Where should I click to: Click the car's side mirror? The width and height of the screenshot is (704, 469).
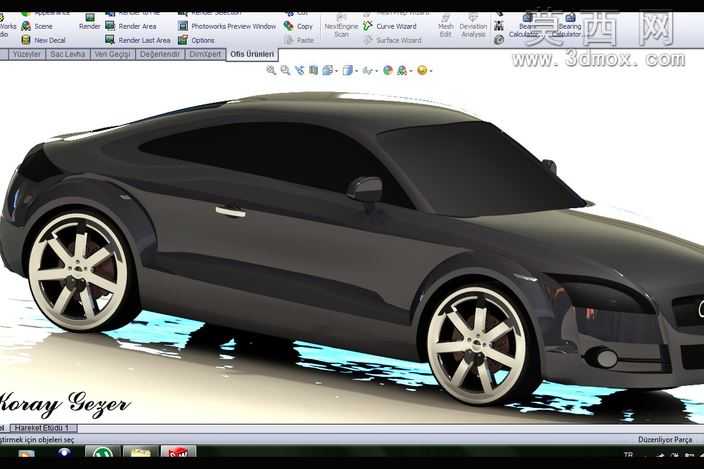[365, 189]
